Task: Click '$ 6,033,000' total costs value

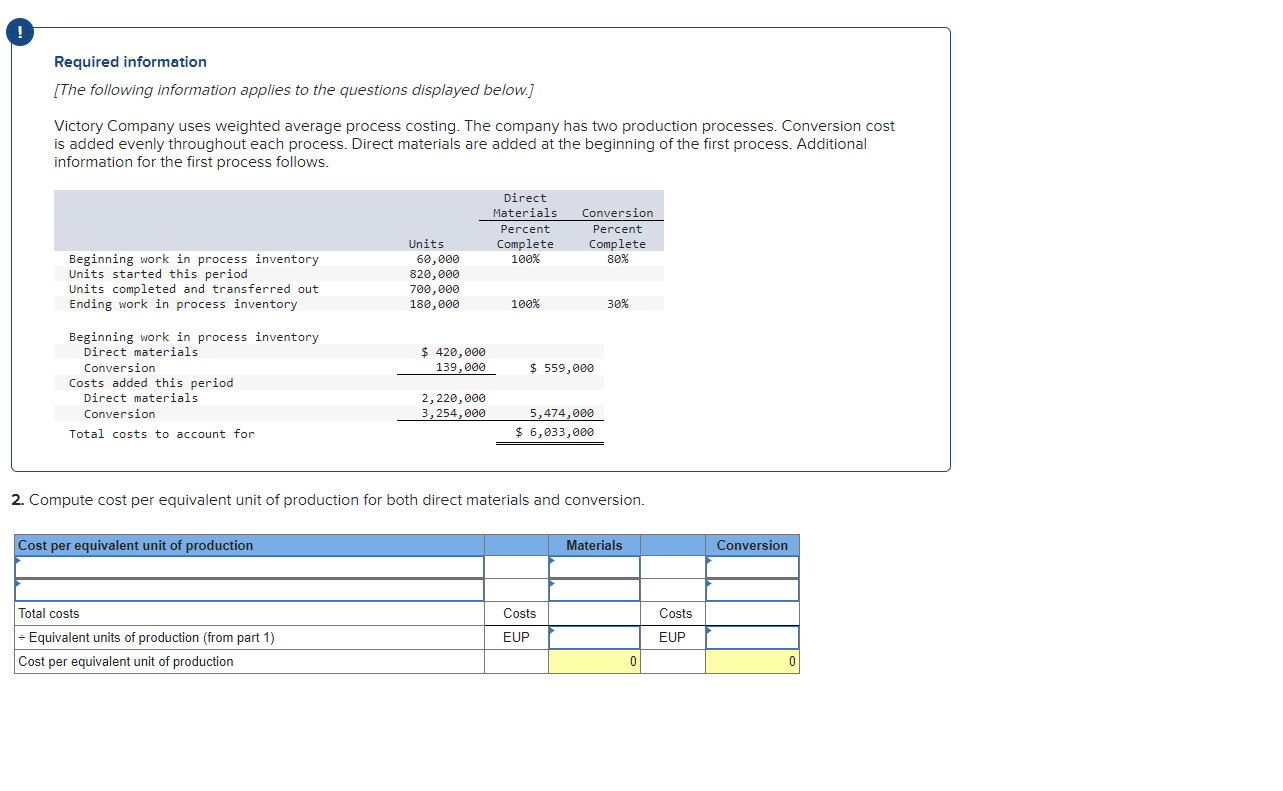Action: pos(555,432)
